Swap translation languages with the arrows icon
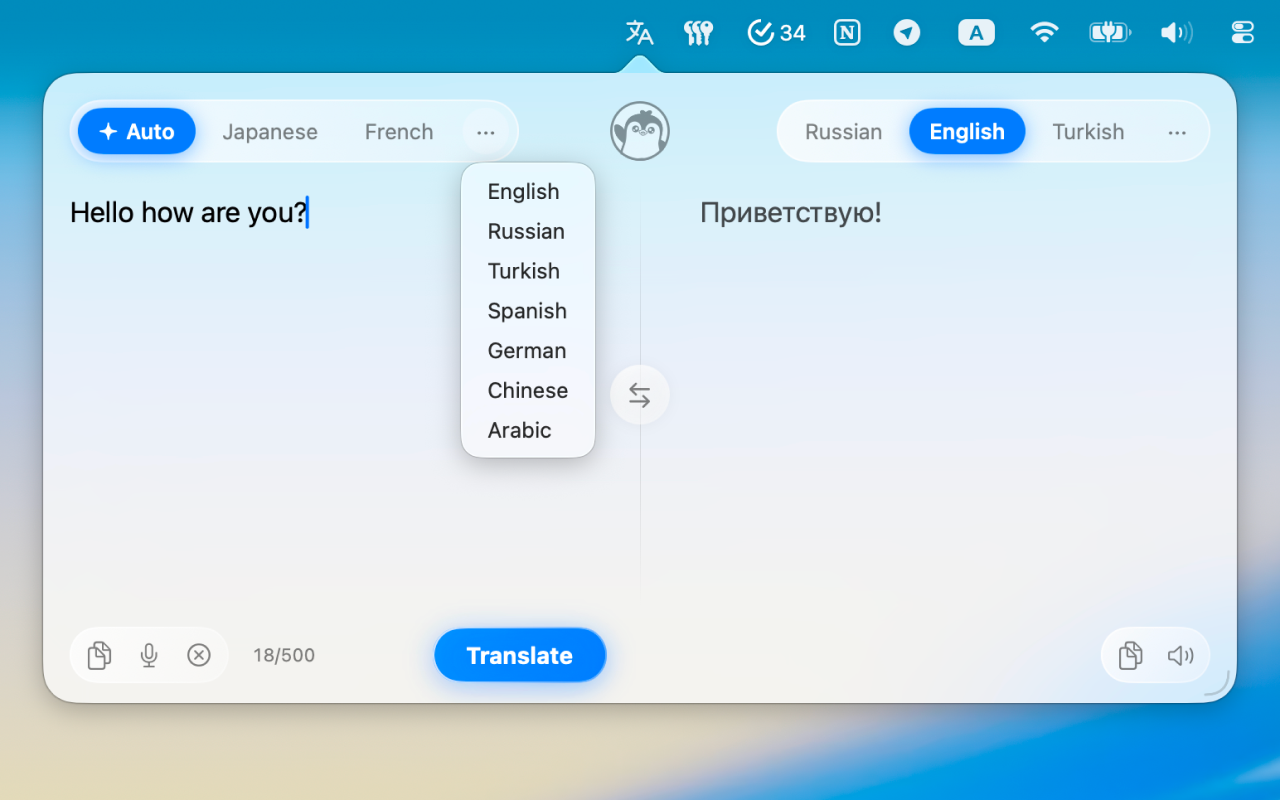The image size is (1280, 800). (639, 394)
